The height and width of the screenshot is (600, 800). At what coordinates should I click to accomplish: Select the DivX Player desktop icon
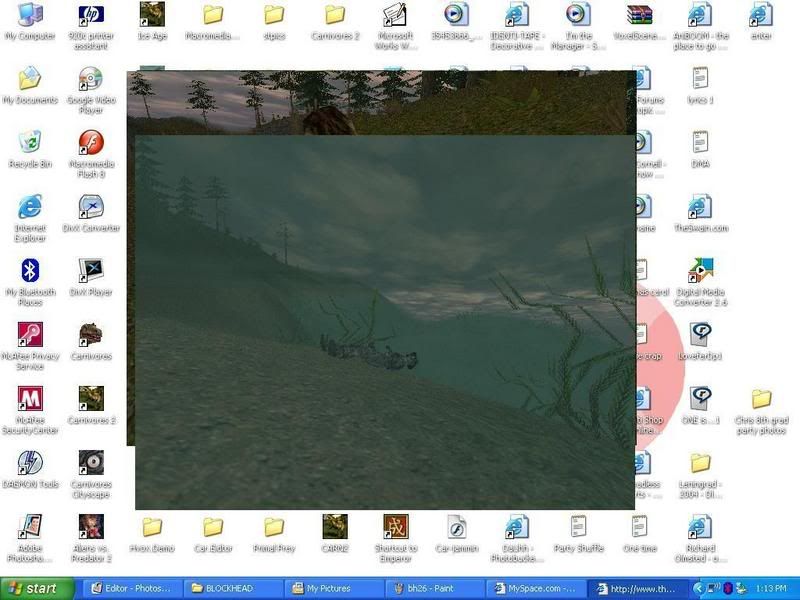[91, 271]
